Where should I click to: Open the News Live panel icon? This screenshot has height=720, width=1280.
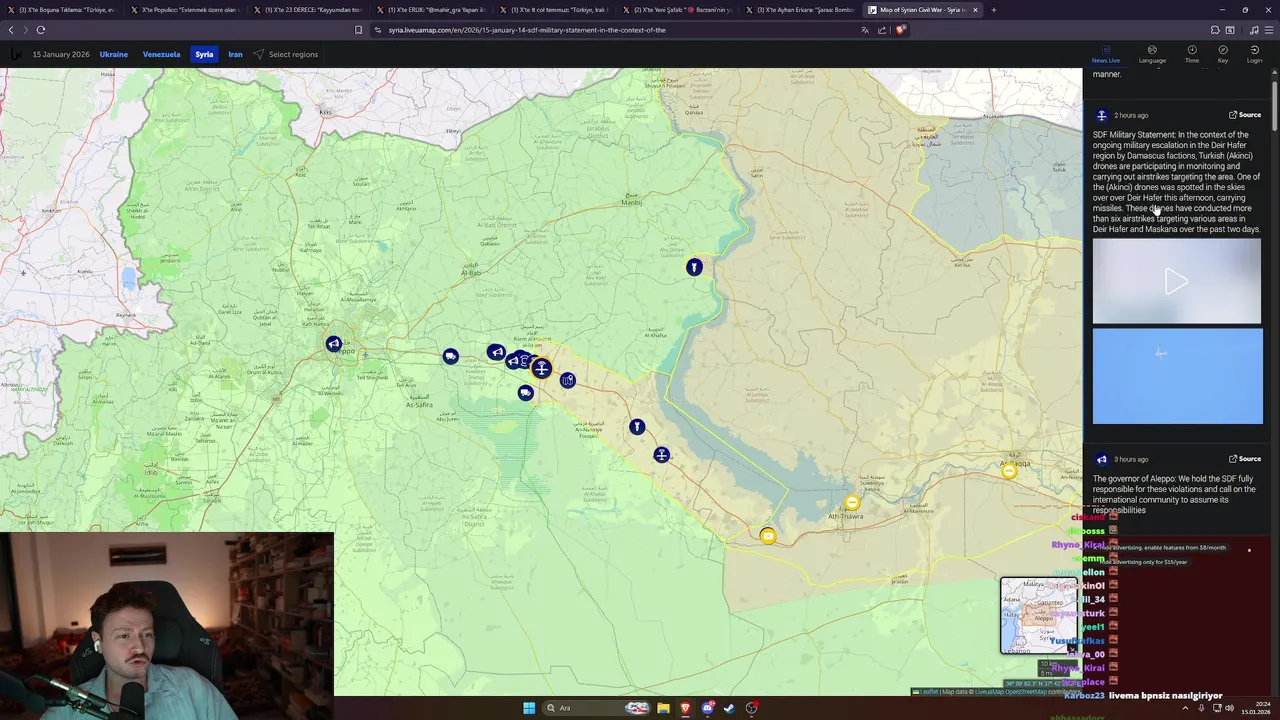[1105, 54]
